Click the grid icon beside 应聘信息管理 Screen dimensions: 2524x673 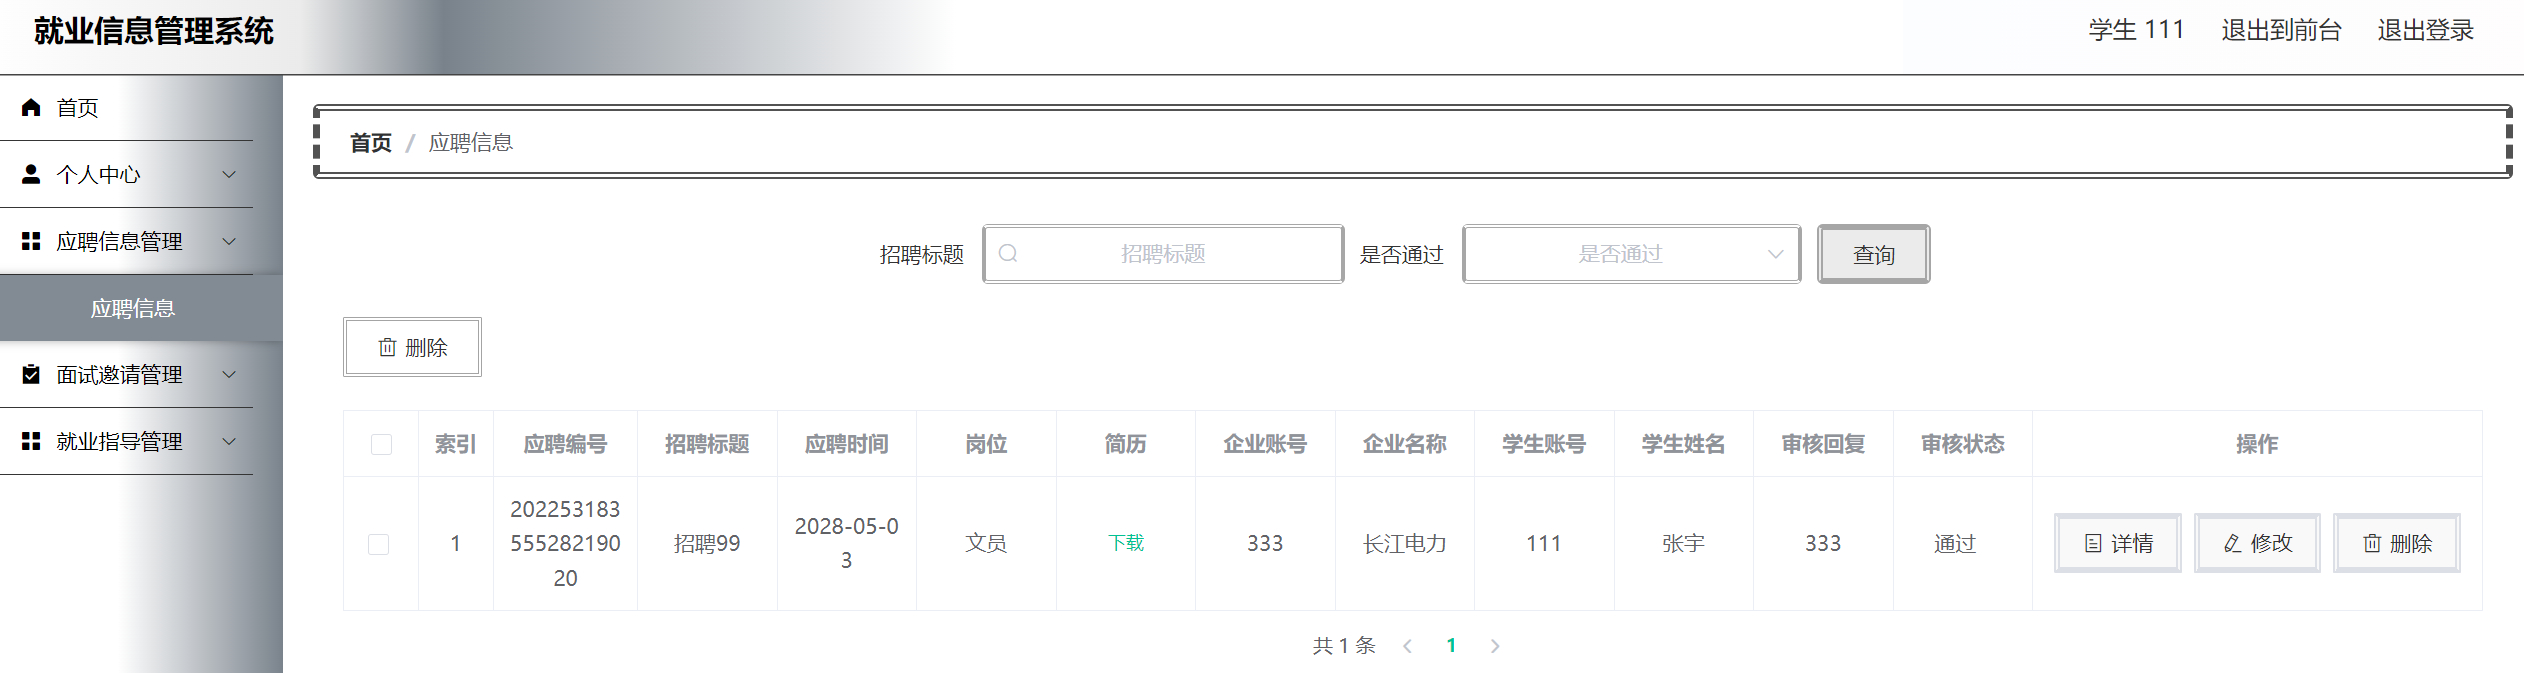31,241
